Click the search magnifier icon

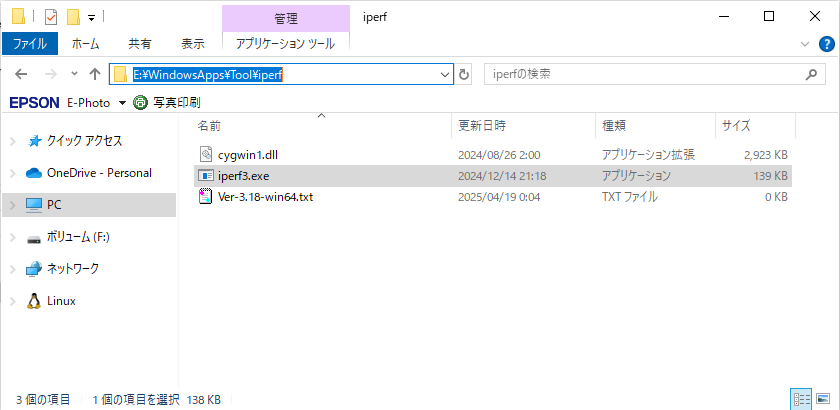(813, 75)
